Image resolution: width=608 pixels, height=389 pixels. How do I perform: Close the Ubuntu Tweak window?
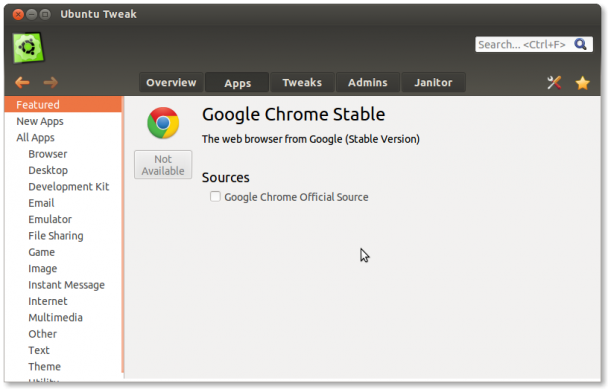coord(18,14)
